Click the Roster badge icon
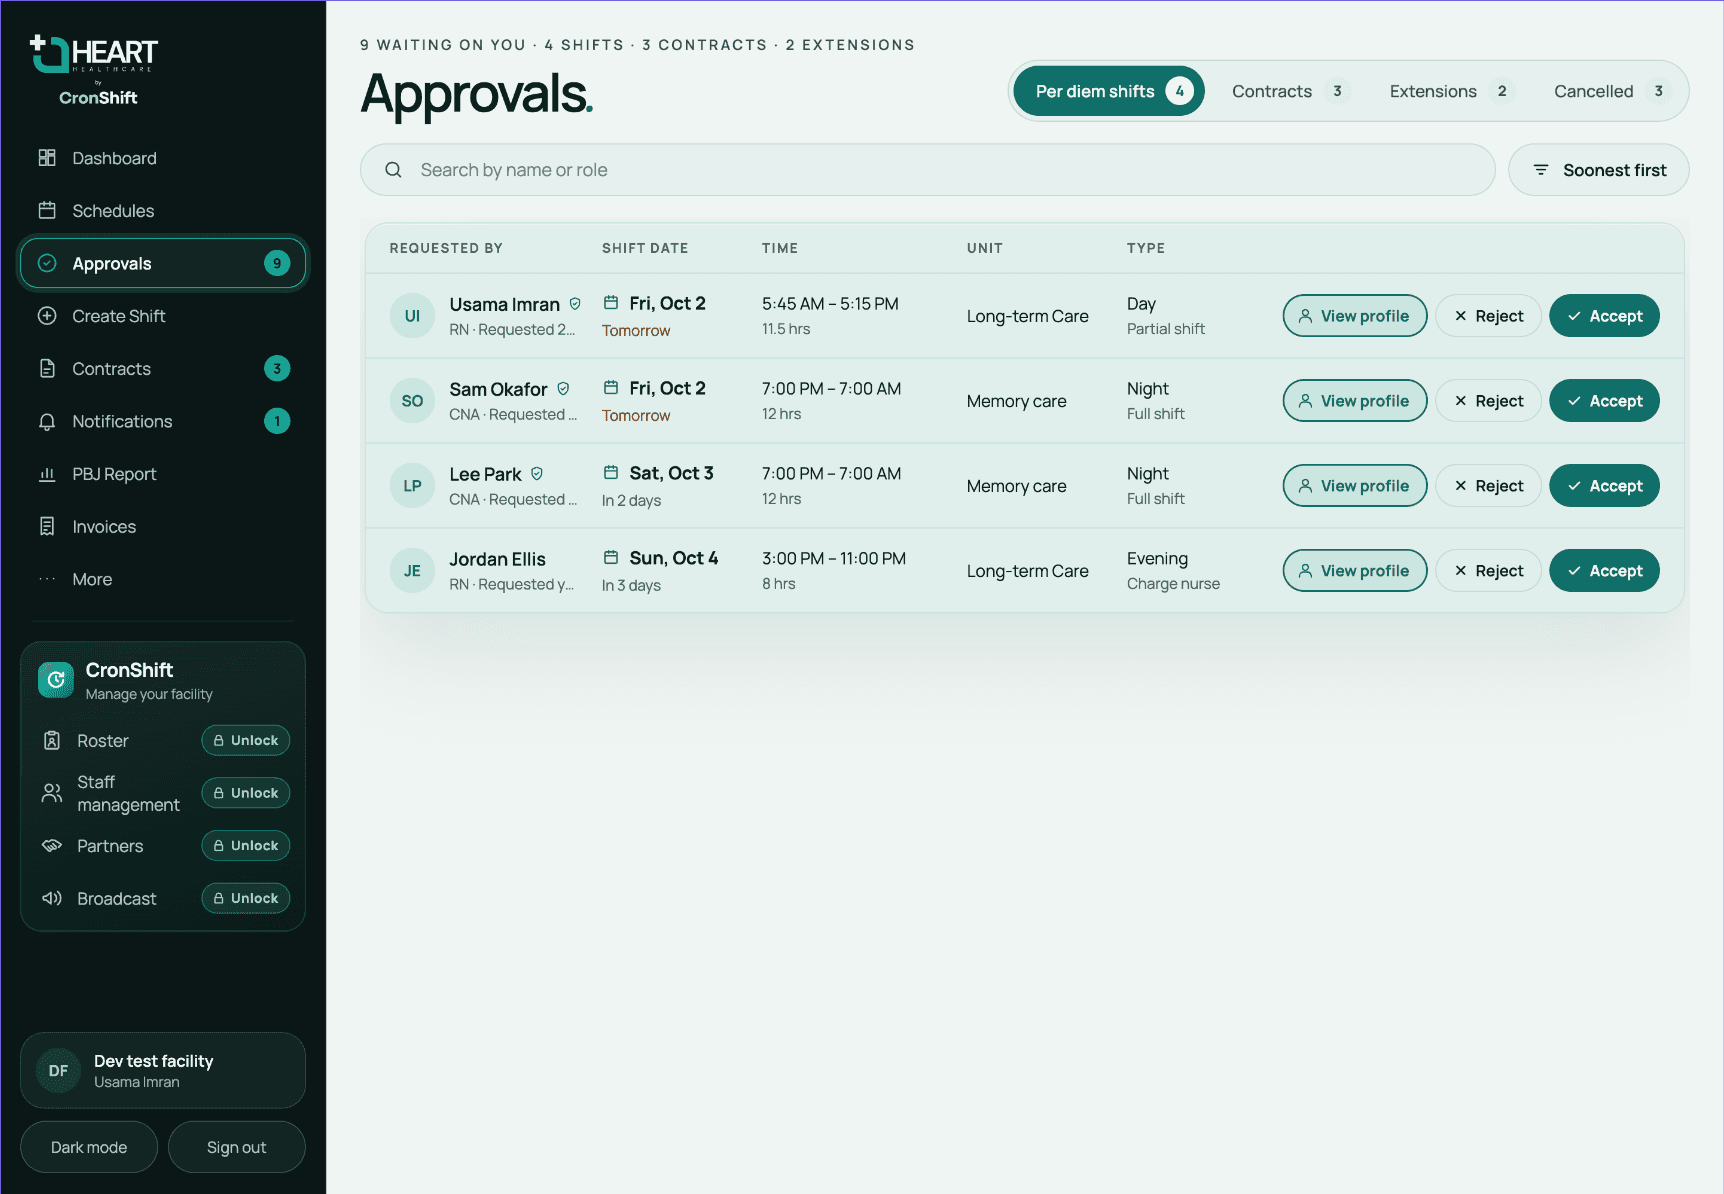 52,741
